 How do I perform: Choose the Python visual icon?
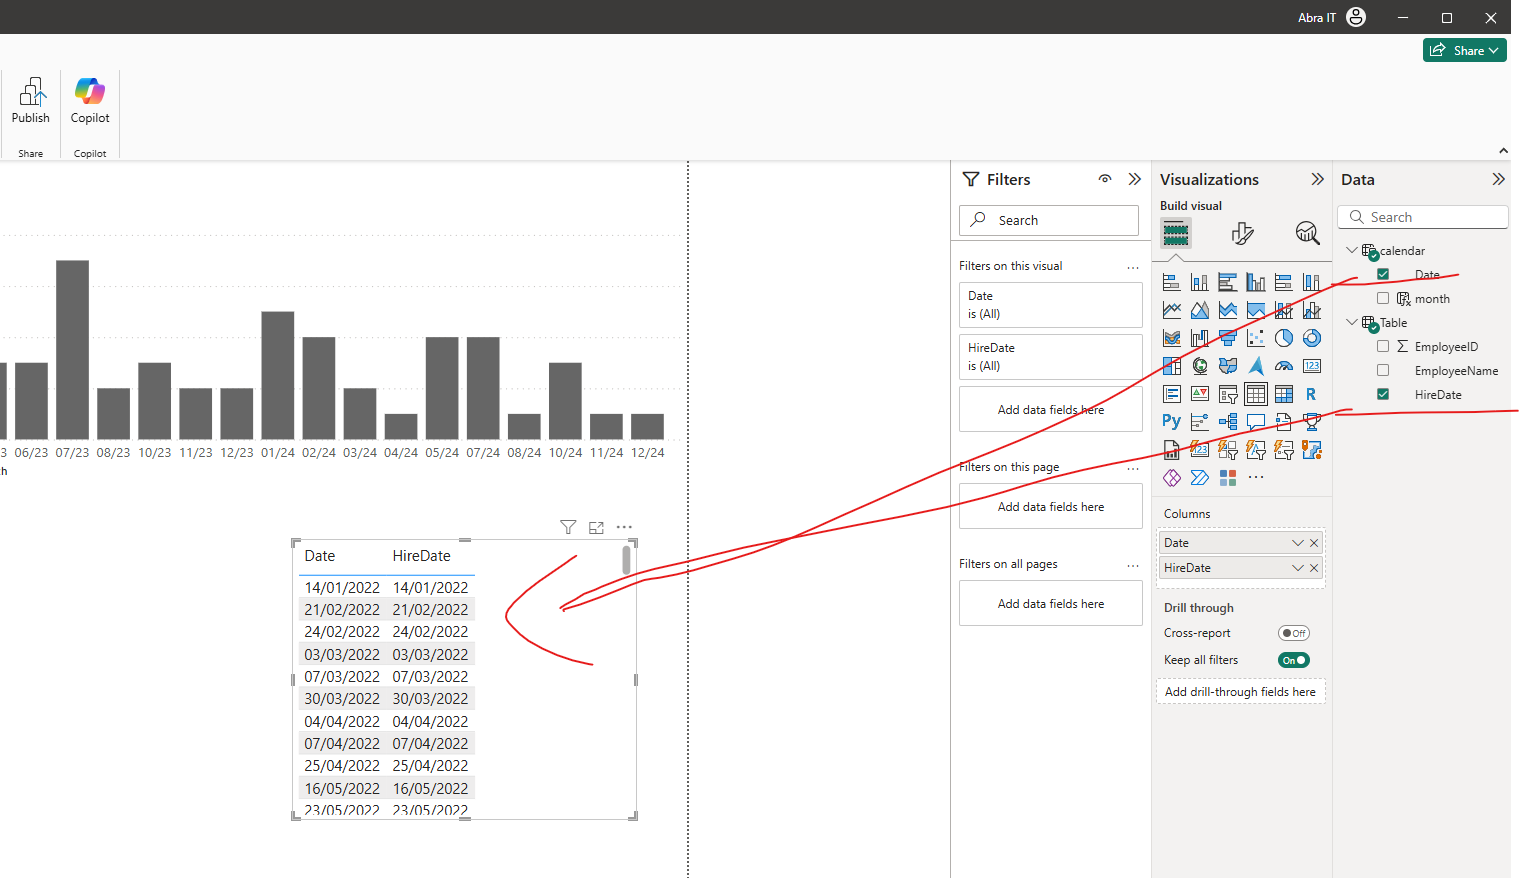coord(1172,422)
